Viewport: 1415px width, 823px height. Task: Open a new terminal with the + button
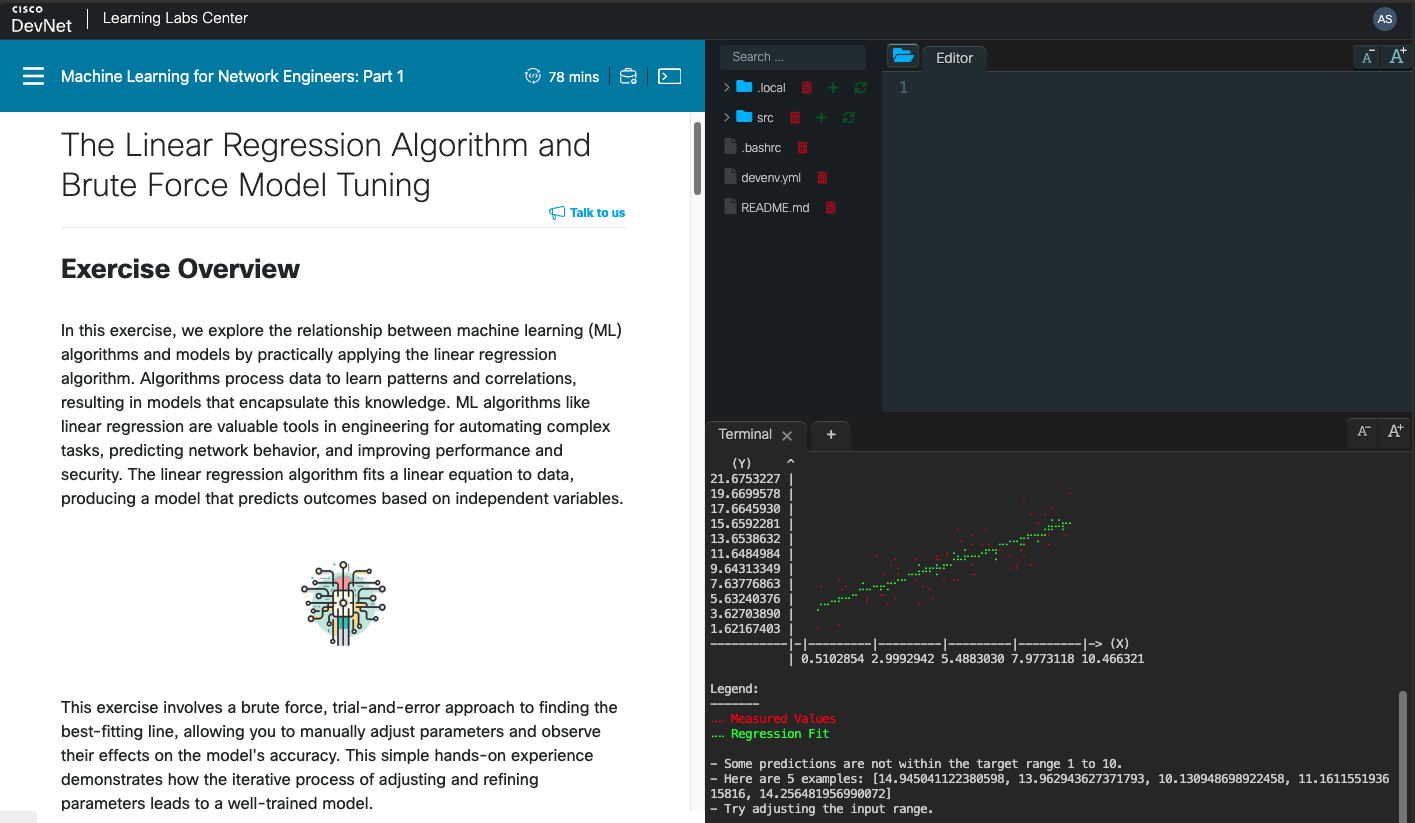pyautogui.click(x=831, y=434)
